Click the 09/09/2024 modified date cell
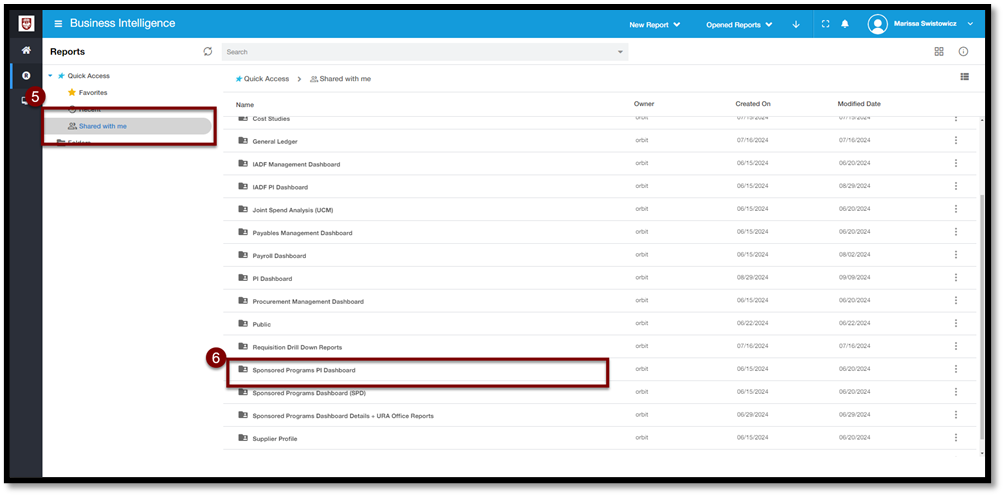1004x495 pixels. point(854,277)
